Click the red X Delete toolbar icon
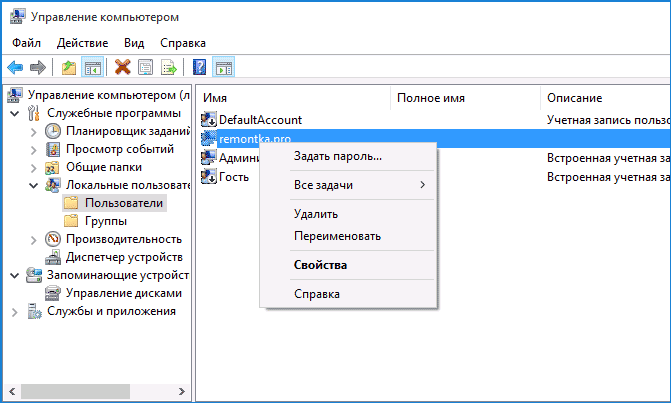The height and width of the screenshot is (403, 671). pyautogui.click(x=123, y=68)
